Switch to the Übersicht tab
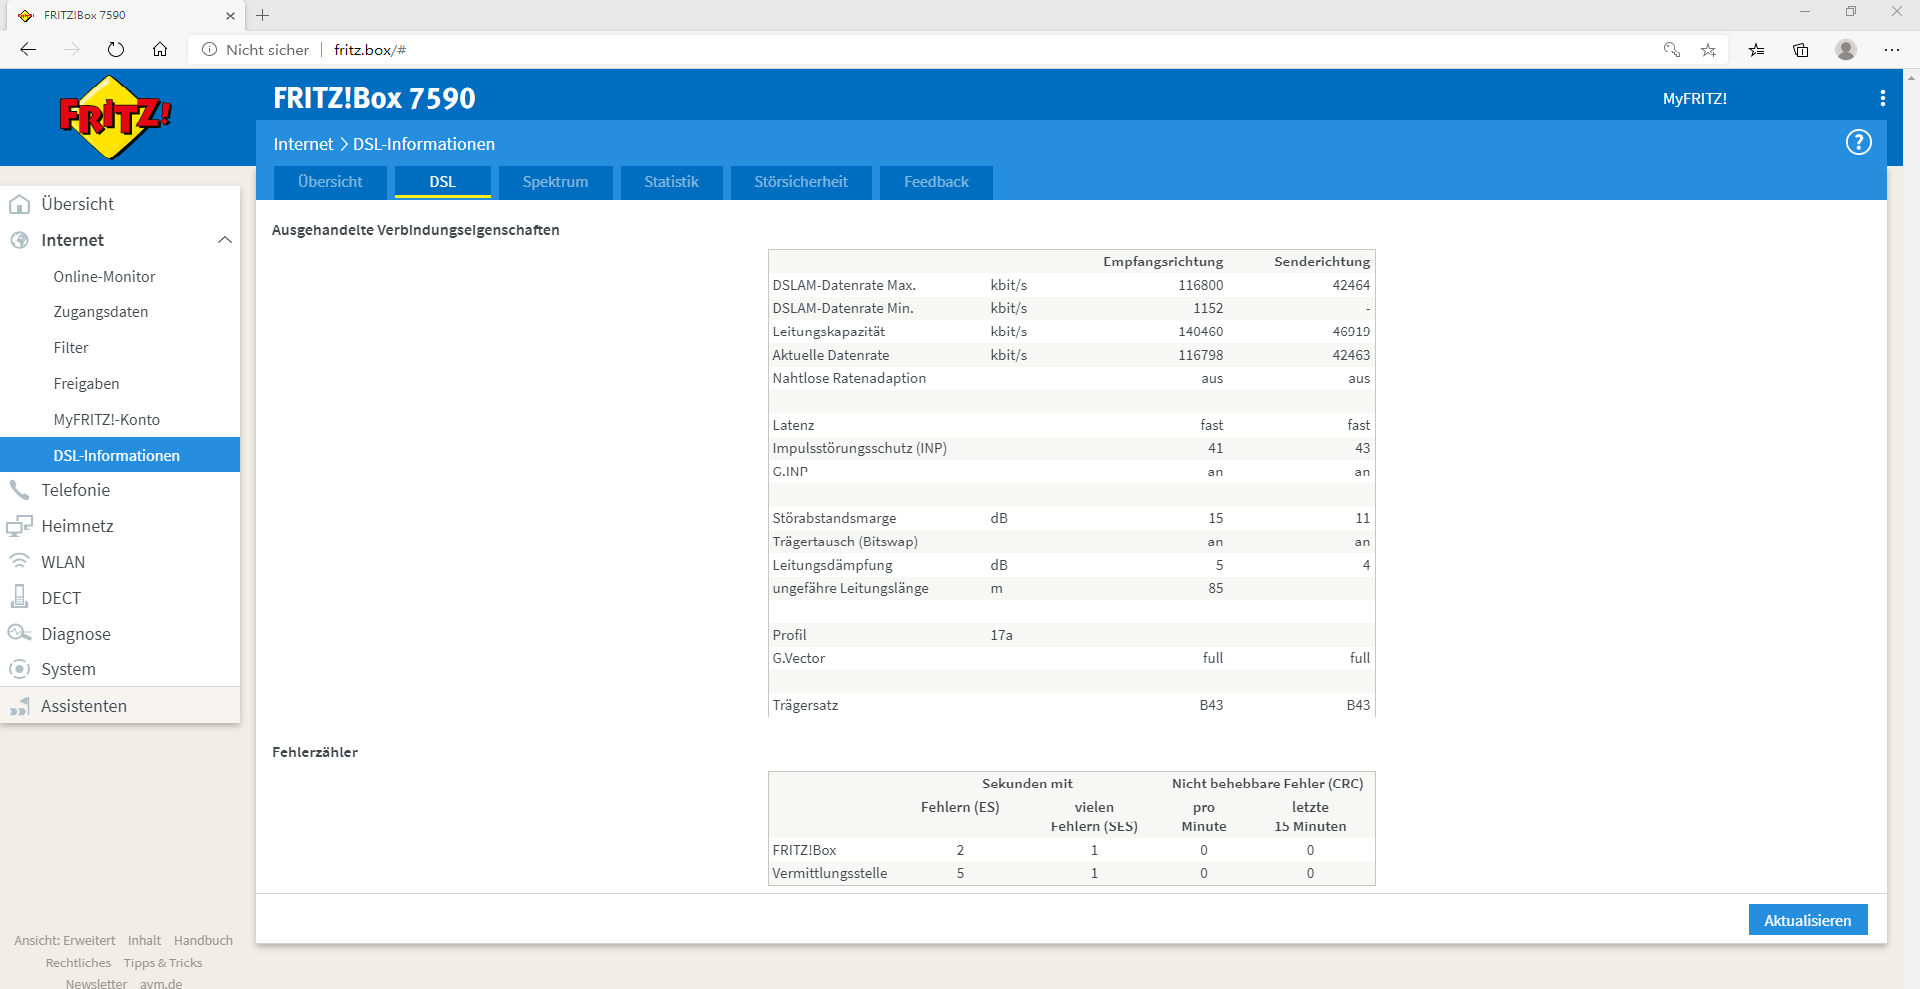Image resolution: width=1920 pixels, height=989 pixels. coord(330,182)
